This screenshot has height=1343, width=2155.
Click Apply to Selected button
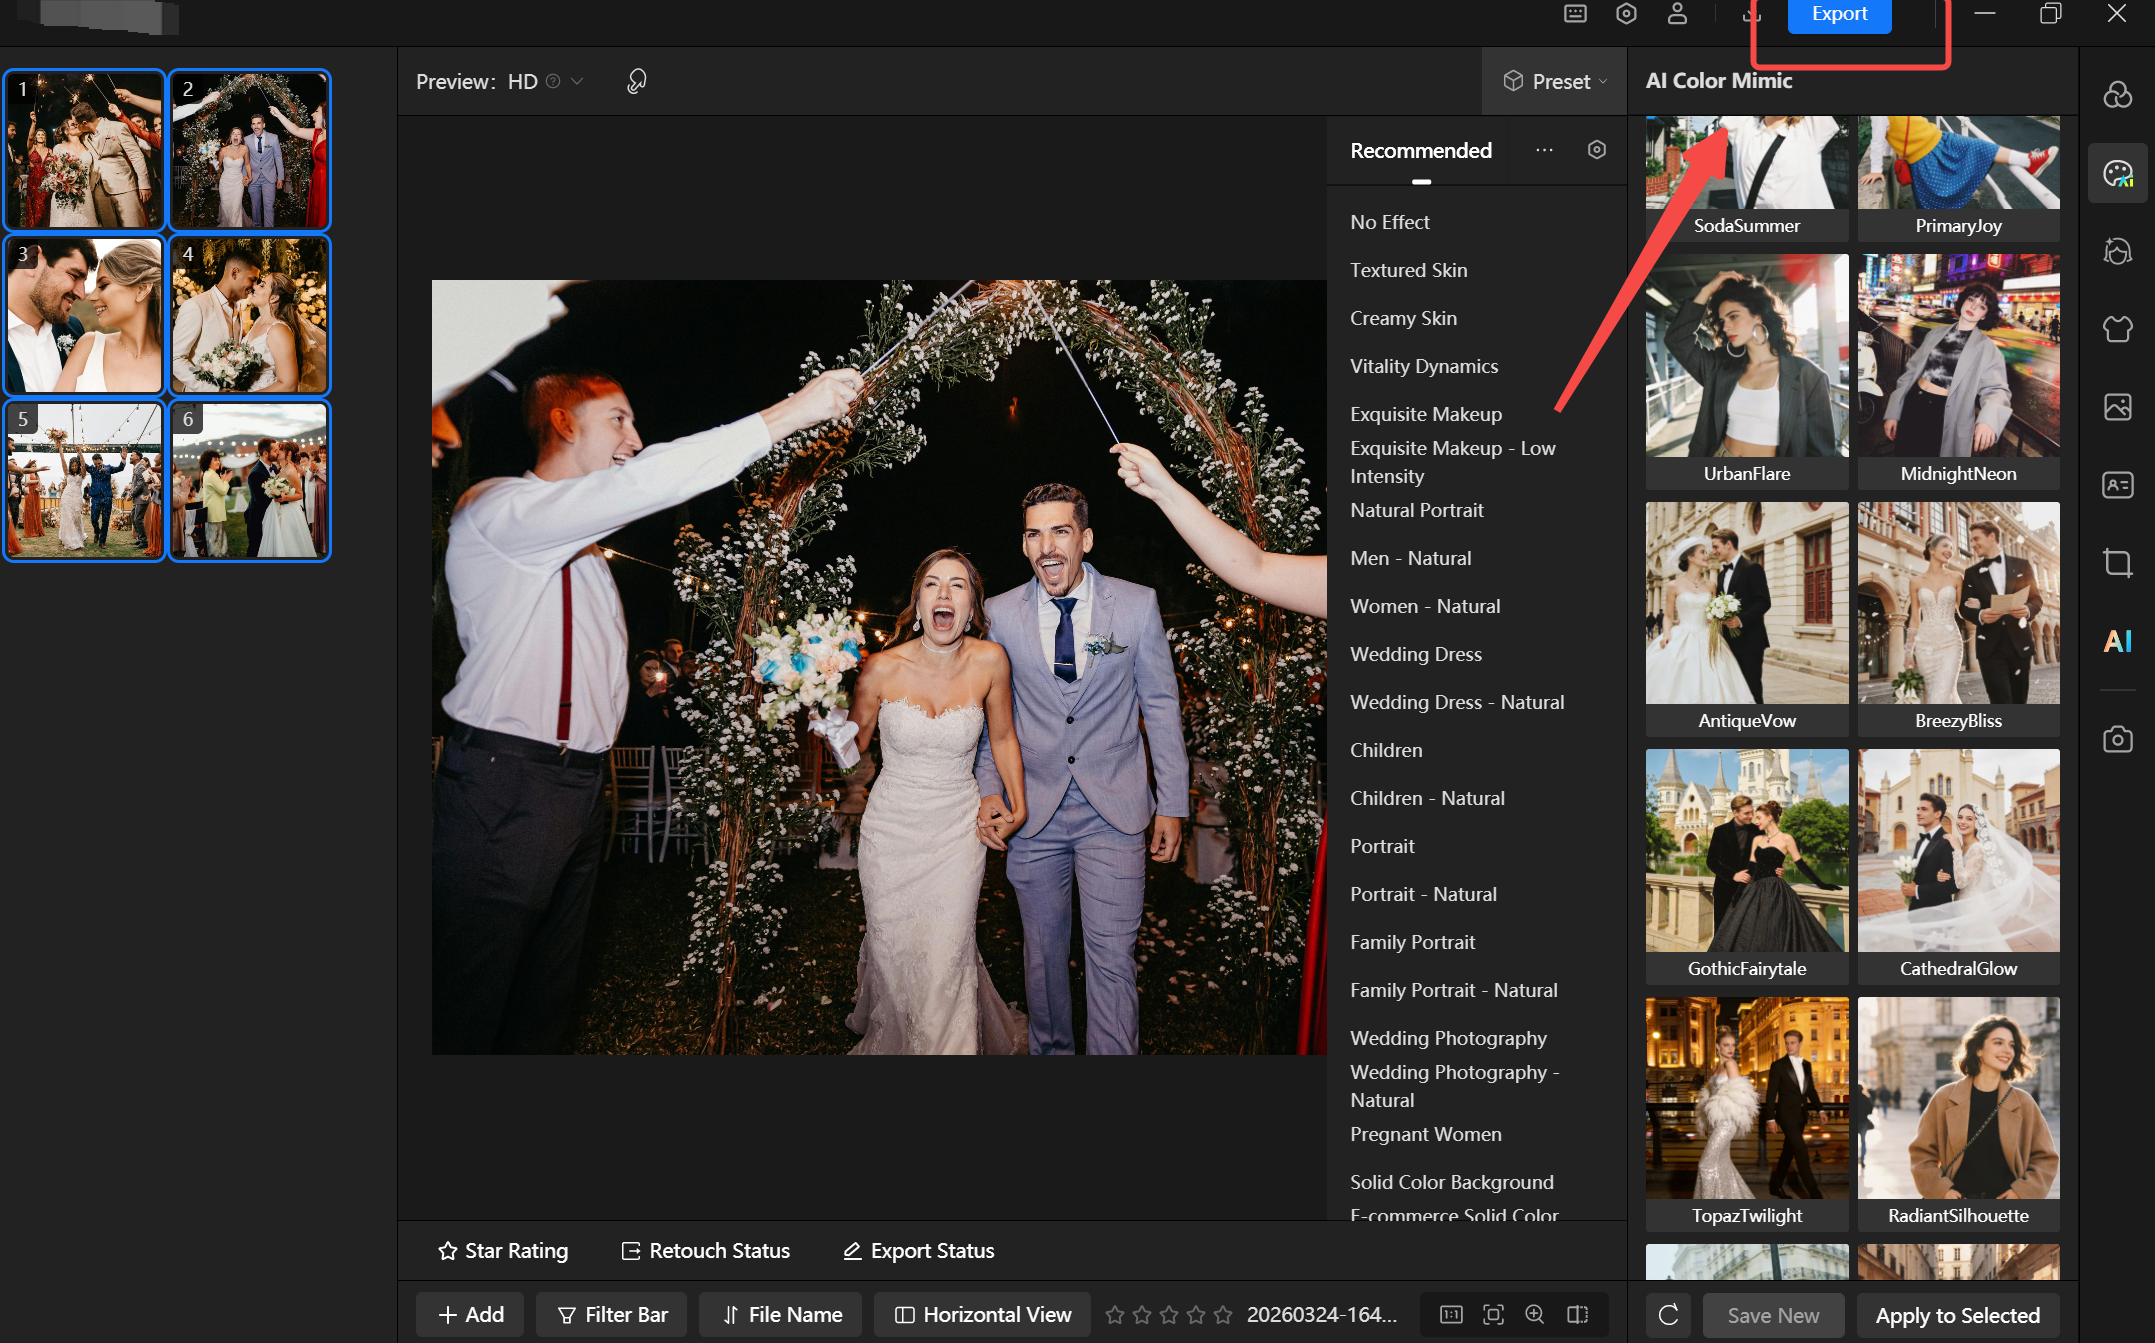click(x=1957, y=1315)
